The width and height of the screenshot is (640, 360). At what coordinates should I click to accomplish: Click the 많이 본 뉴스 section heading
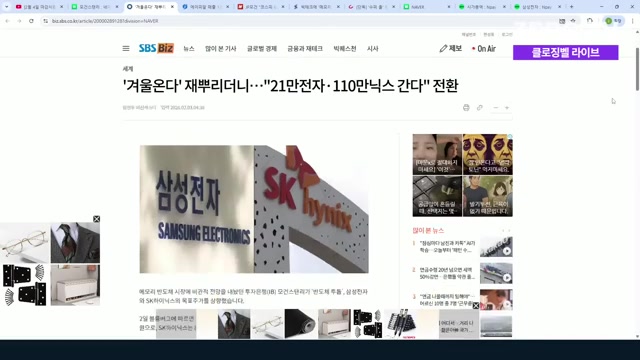tap(428, 231)
